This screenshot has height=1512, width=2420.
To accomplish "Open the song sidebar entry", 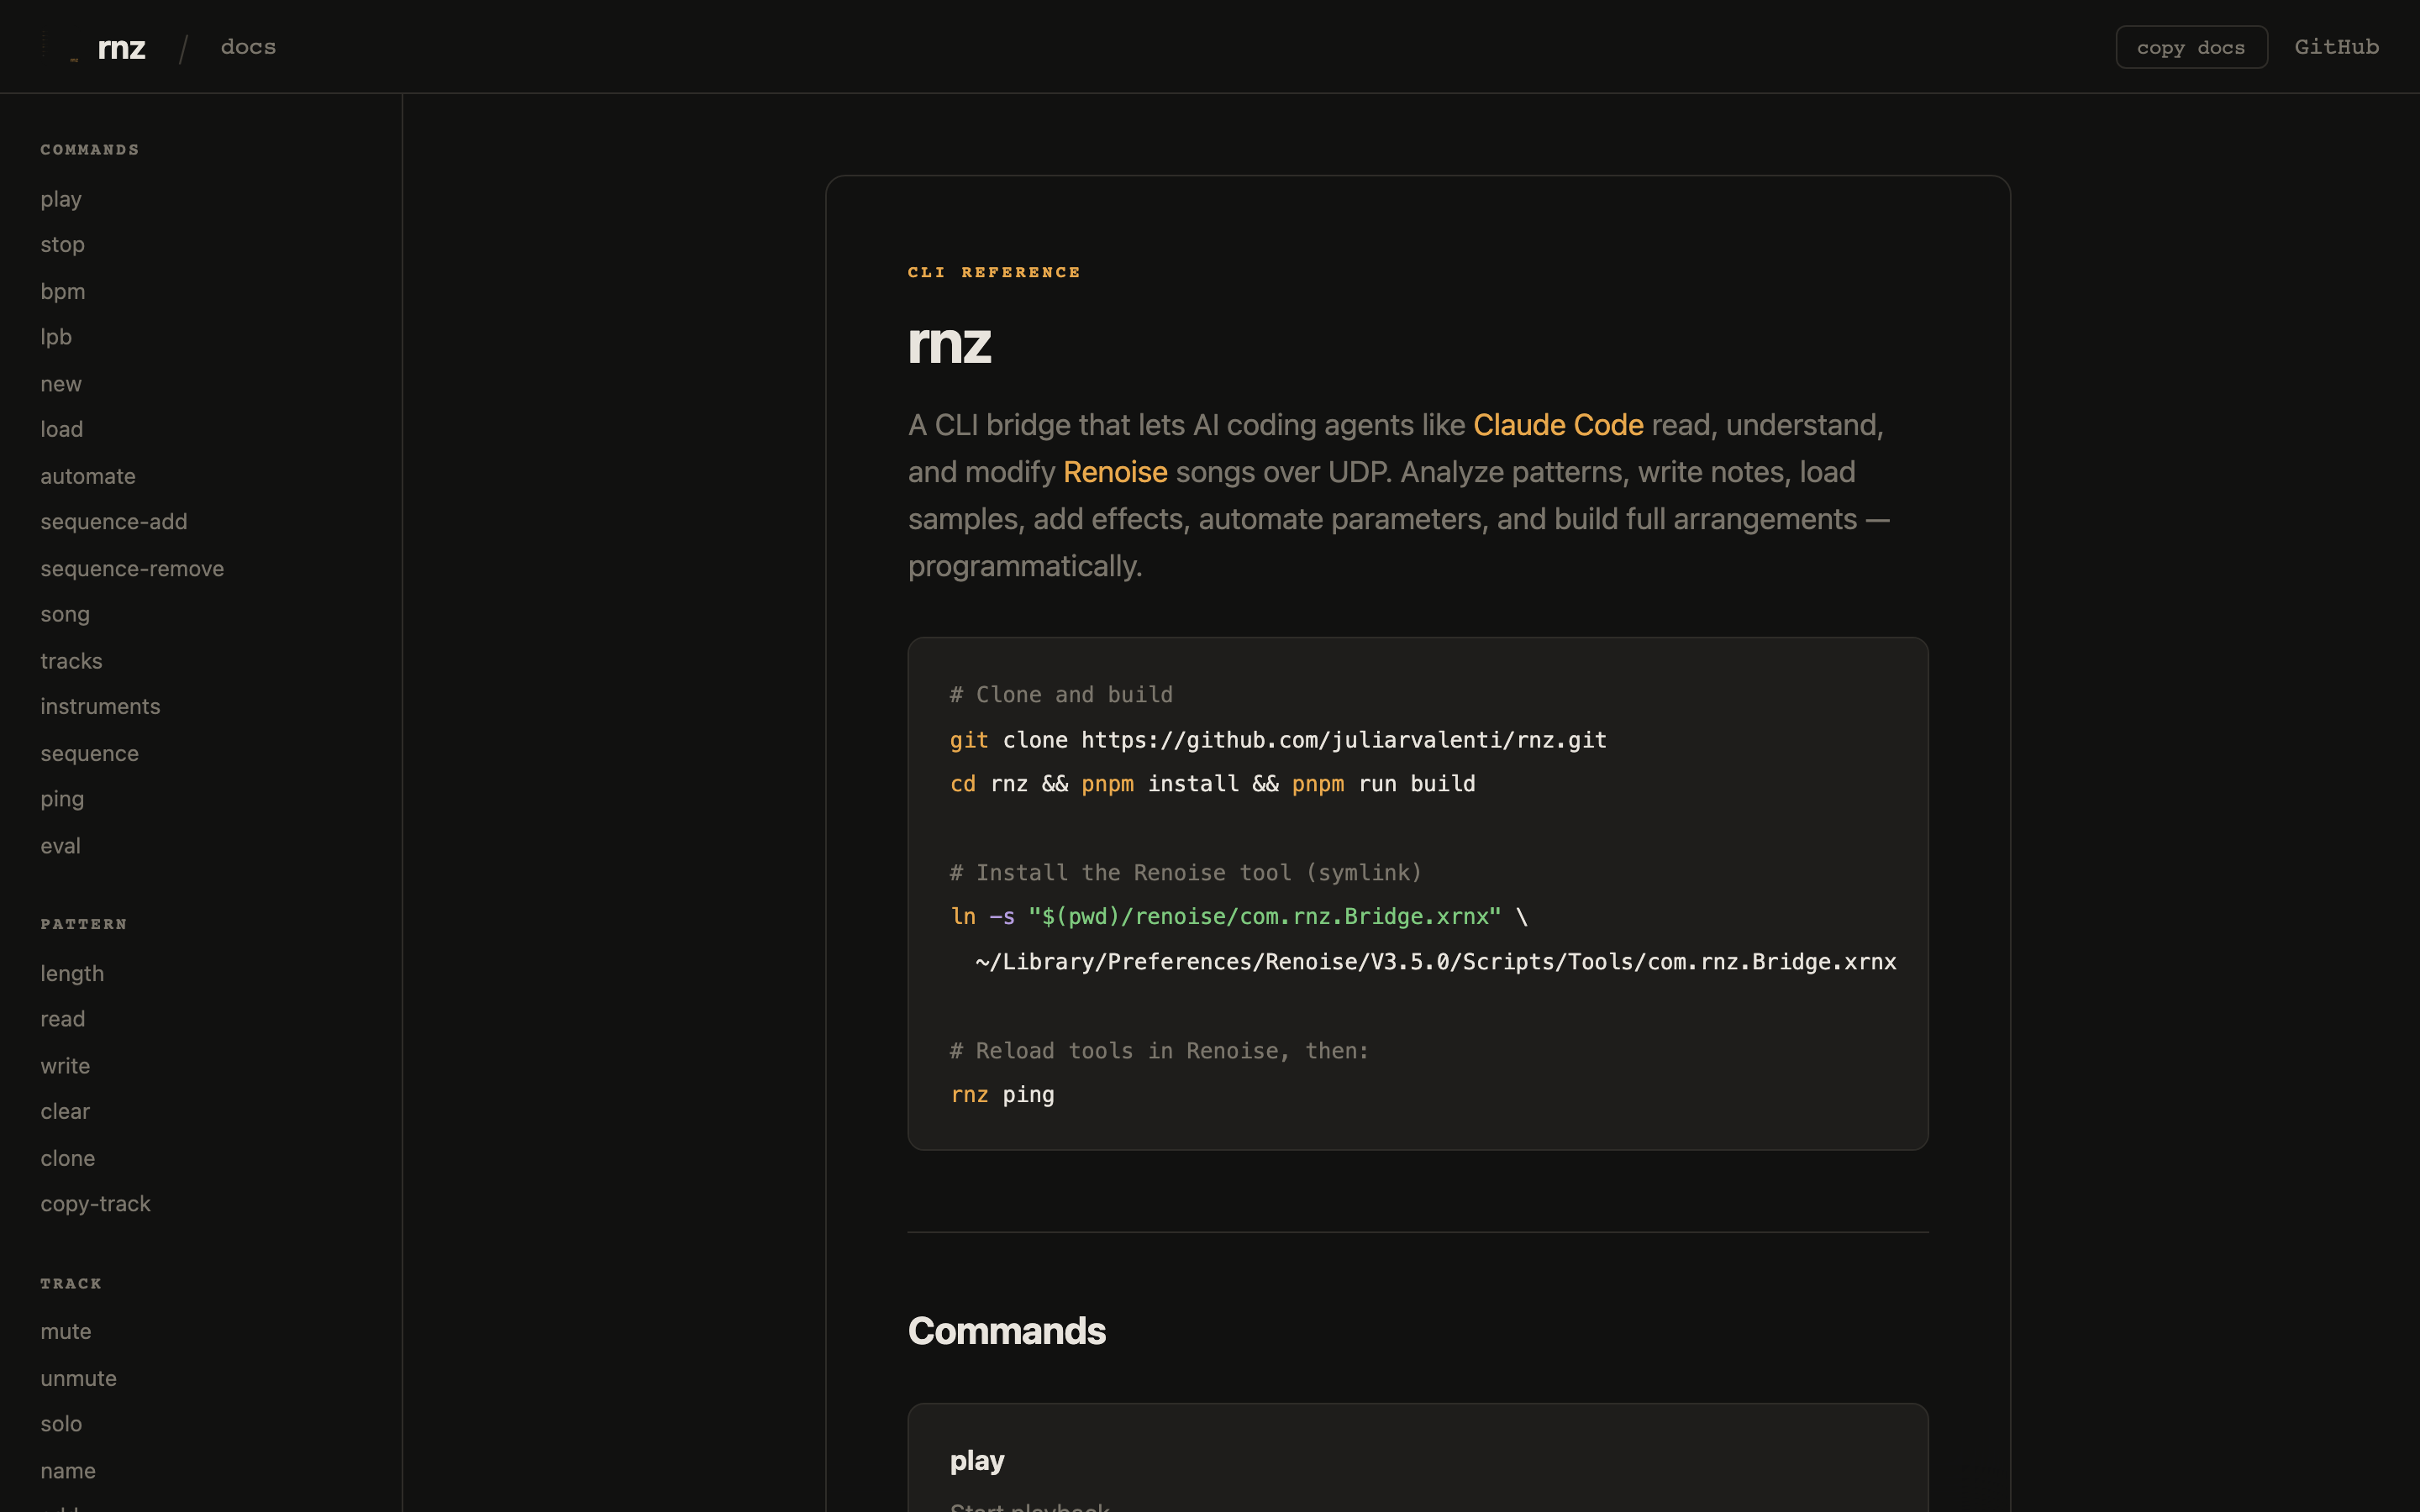I will 65,614.
